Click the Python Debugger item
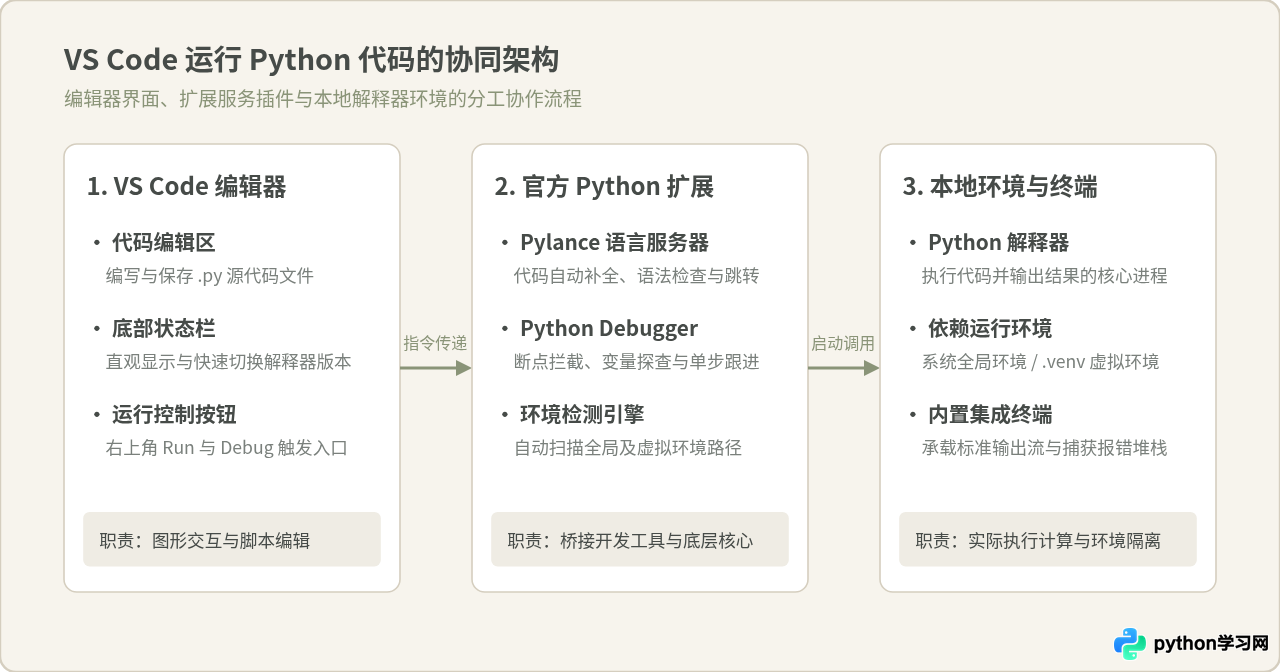 [x=609, y=328]
